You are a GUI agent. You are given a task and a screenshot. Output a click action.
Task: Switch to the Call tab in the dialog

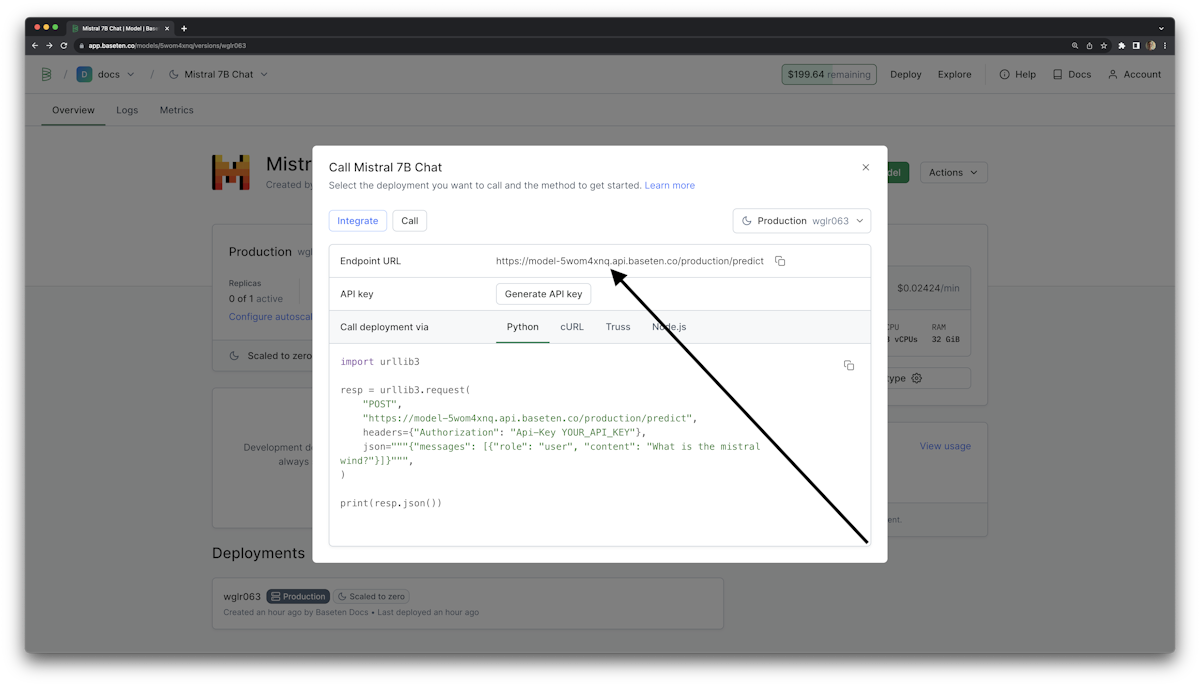pyautogui.click(x=410, y=221)
